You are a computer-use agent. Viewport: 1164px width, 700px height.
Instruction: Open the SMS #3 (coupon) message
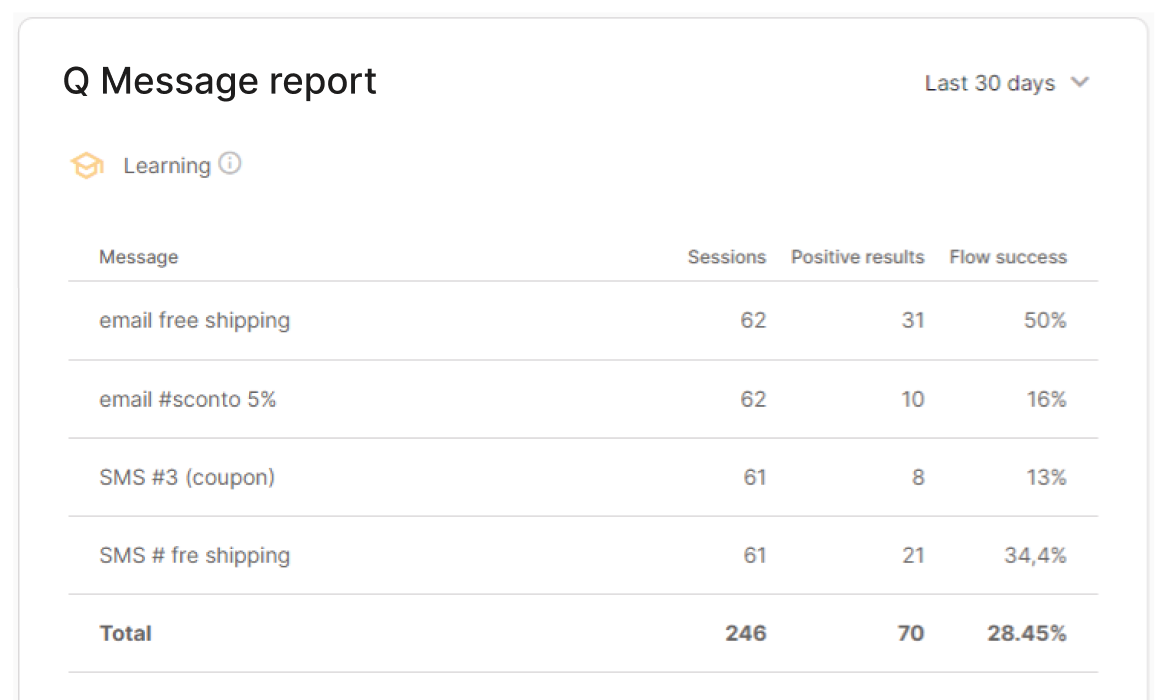click(187, 477)
